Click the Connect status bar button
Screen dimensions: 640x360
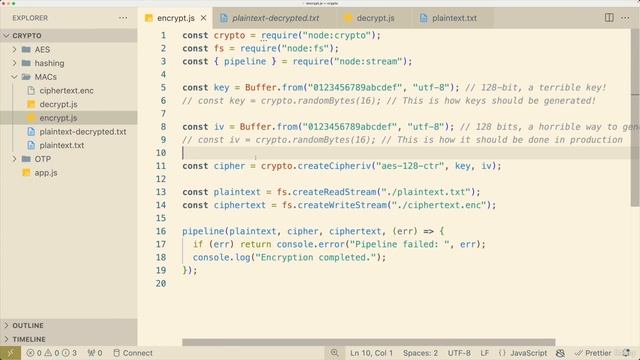(x=133, y=353)
